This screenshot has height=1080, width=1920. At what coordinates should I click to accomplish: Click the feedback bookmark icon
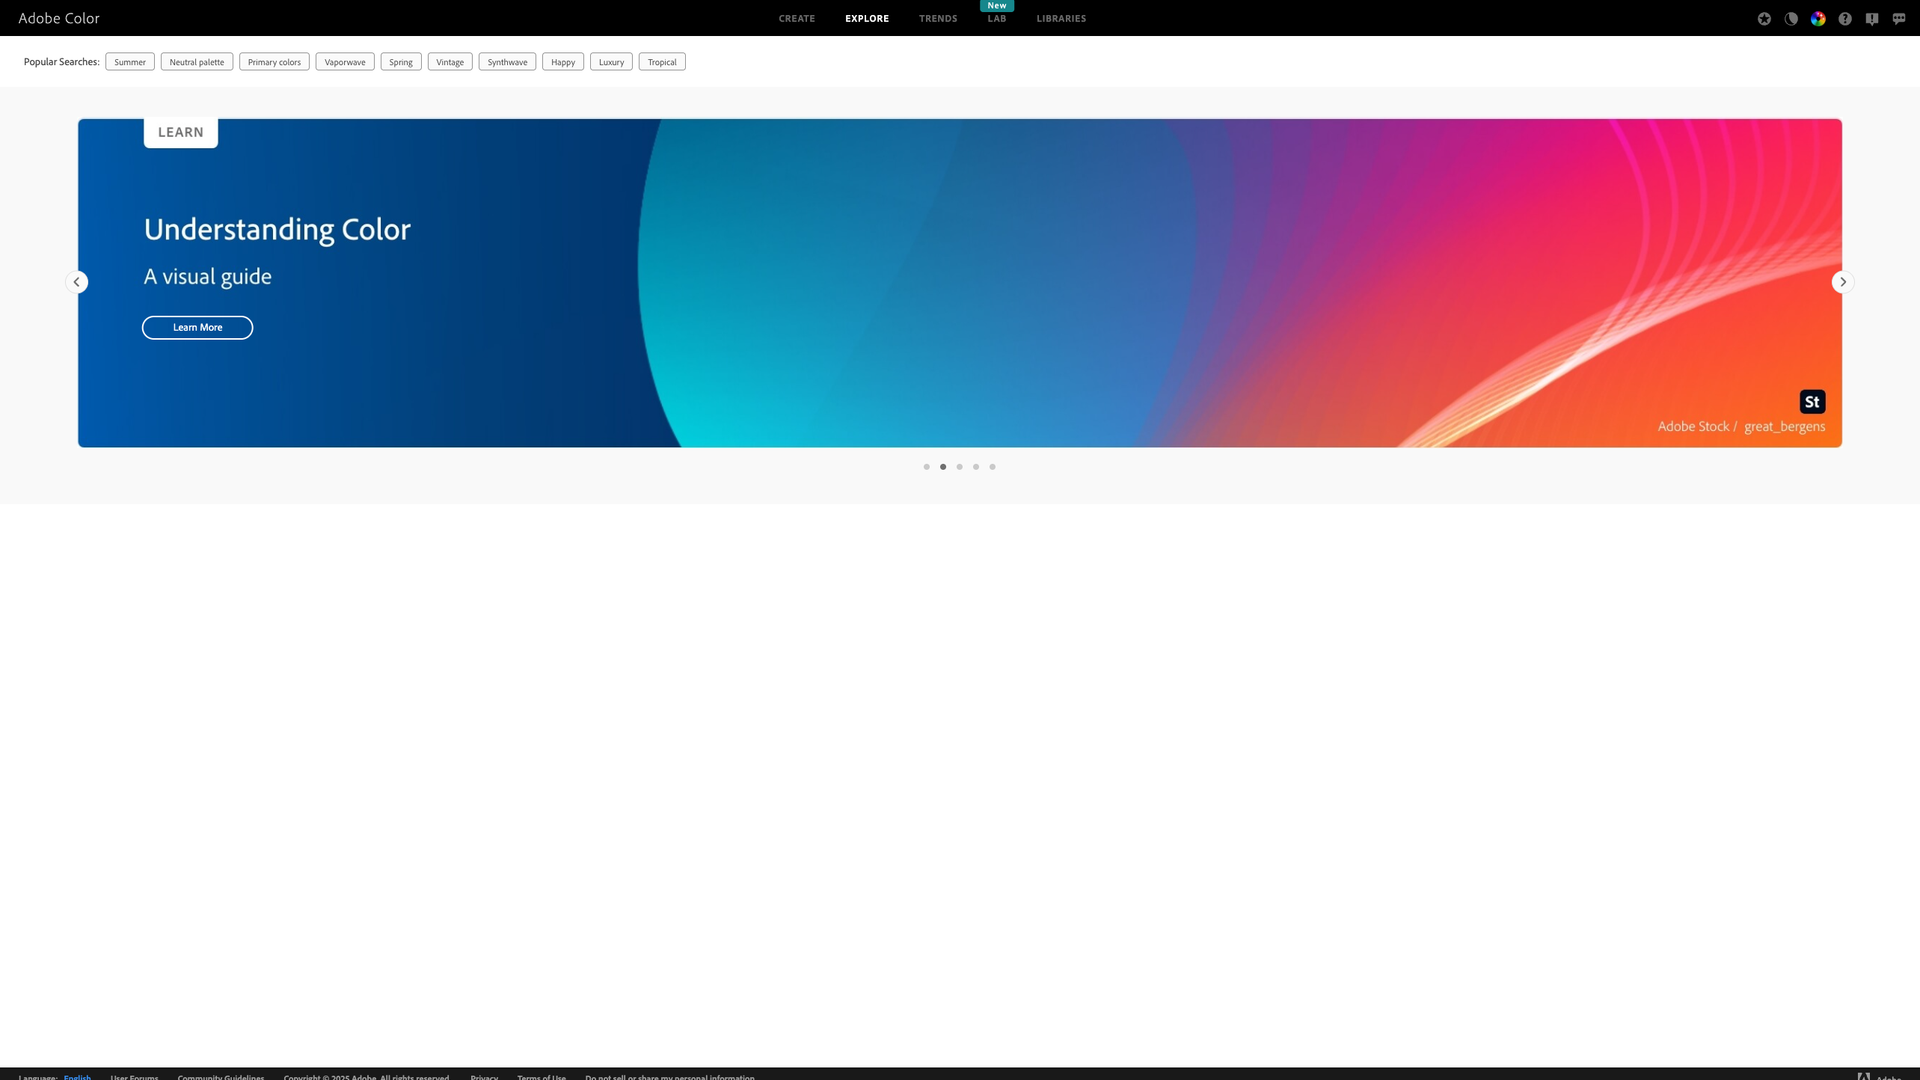click(1871, 18)
